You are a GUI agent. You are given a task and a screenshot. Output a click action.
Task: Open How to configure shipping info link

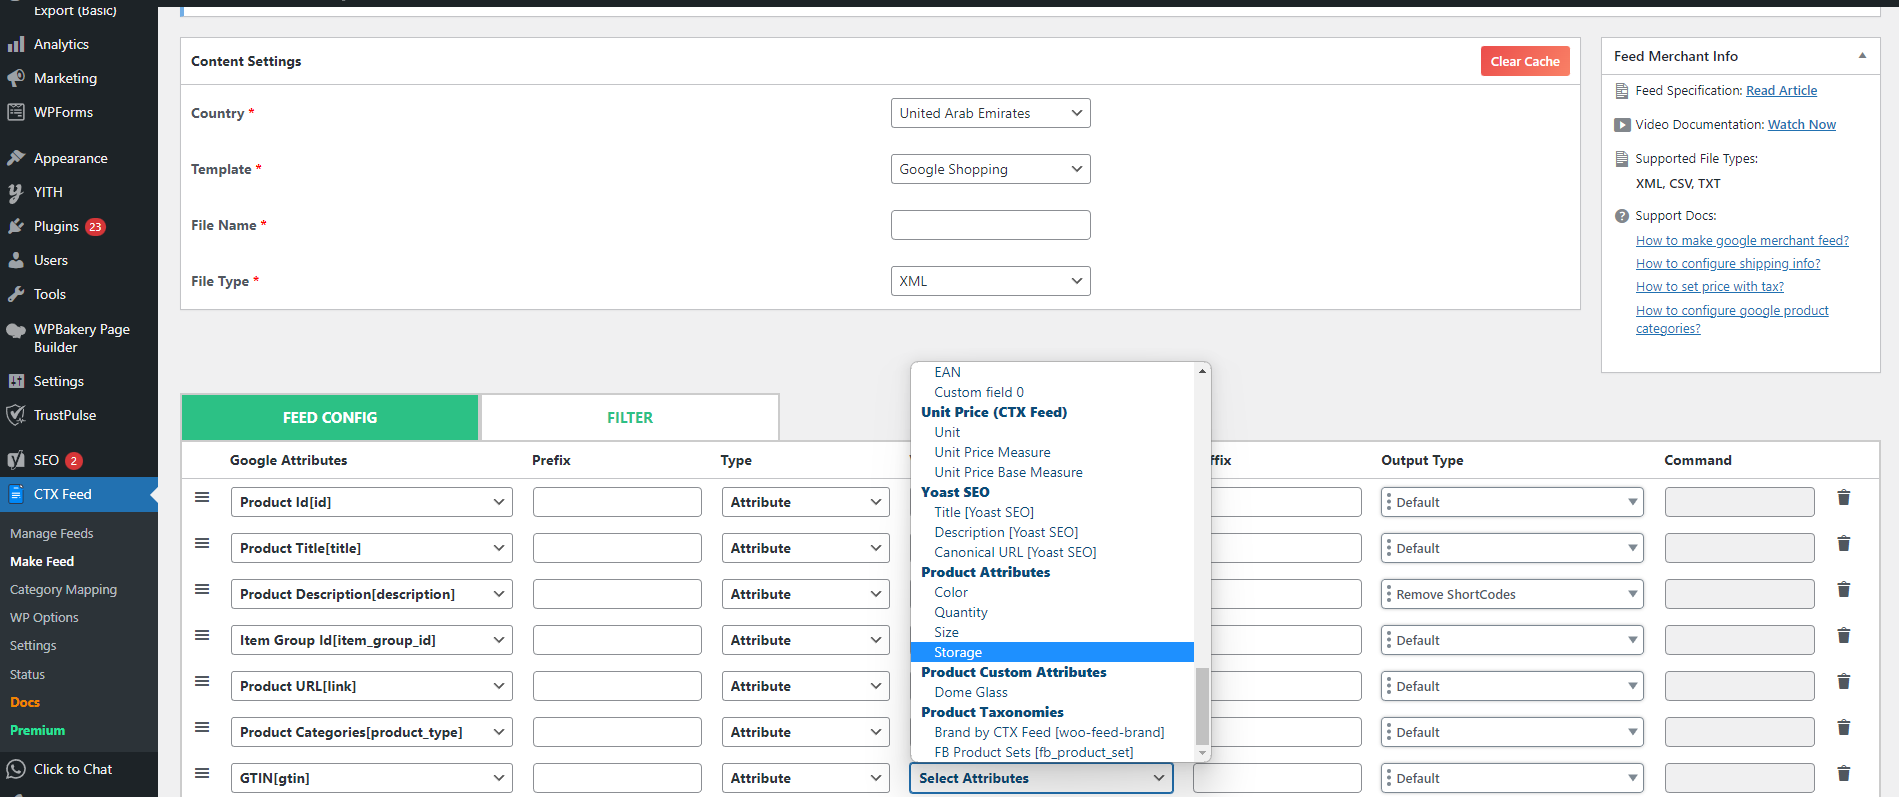point(1728,263)
